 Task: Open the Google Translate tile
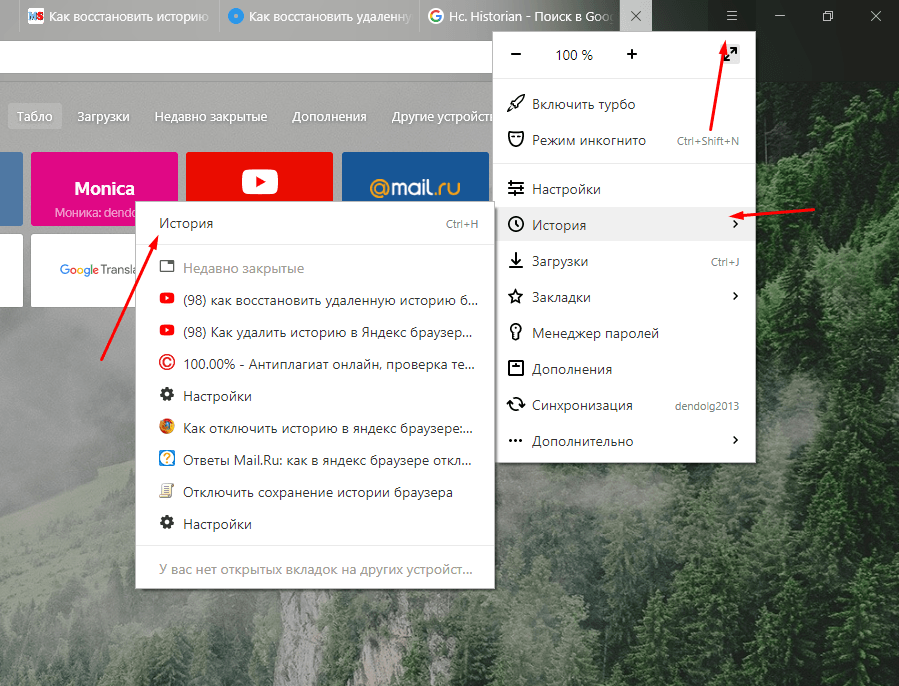pyautogui.click(x=84, y=270)
